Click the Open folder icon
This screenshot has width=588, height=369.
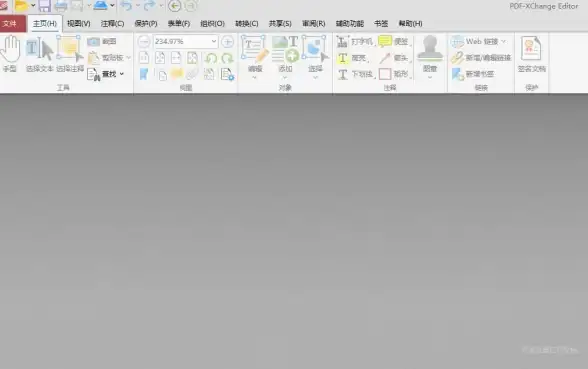click(x=21, y=6)
